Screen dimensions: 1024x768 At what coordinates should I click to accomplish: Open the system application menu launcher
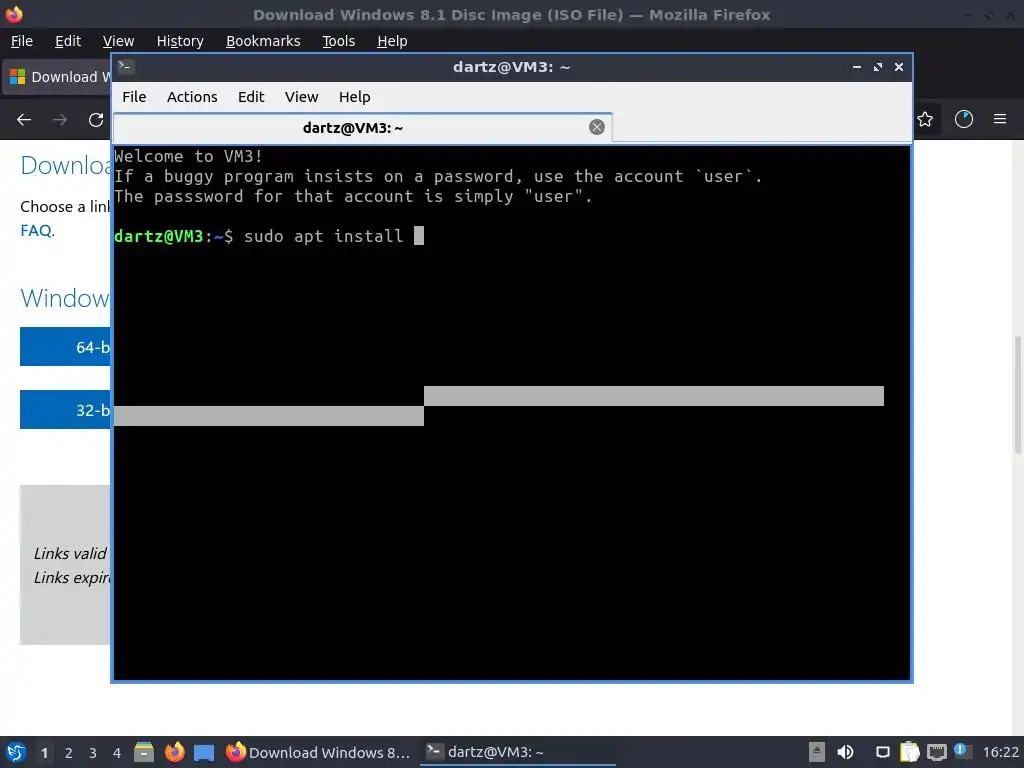[16, 752]
